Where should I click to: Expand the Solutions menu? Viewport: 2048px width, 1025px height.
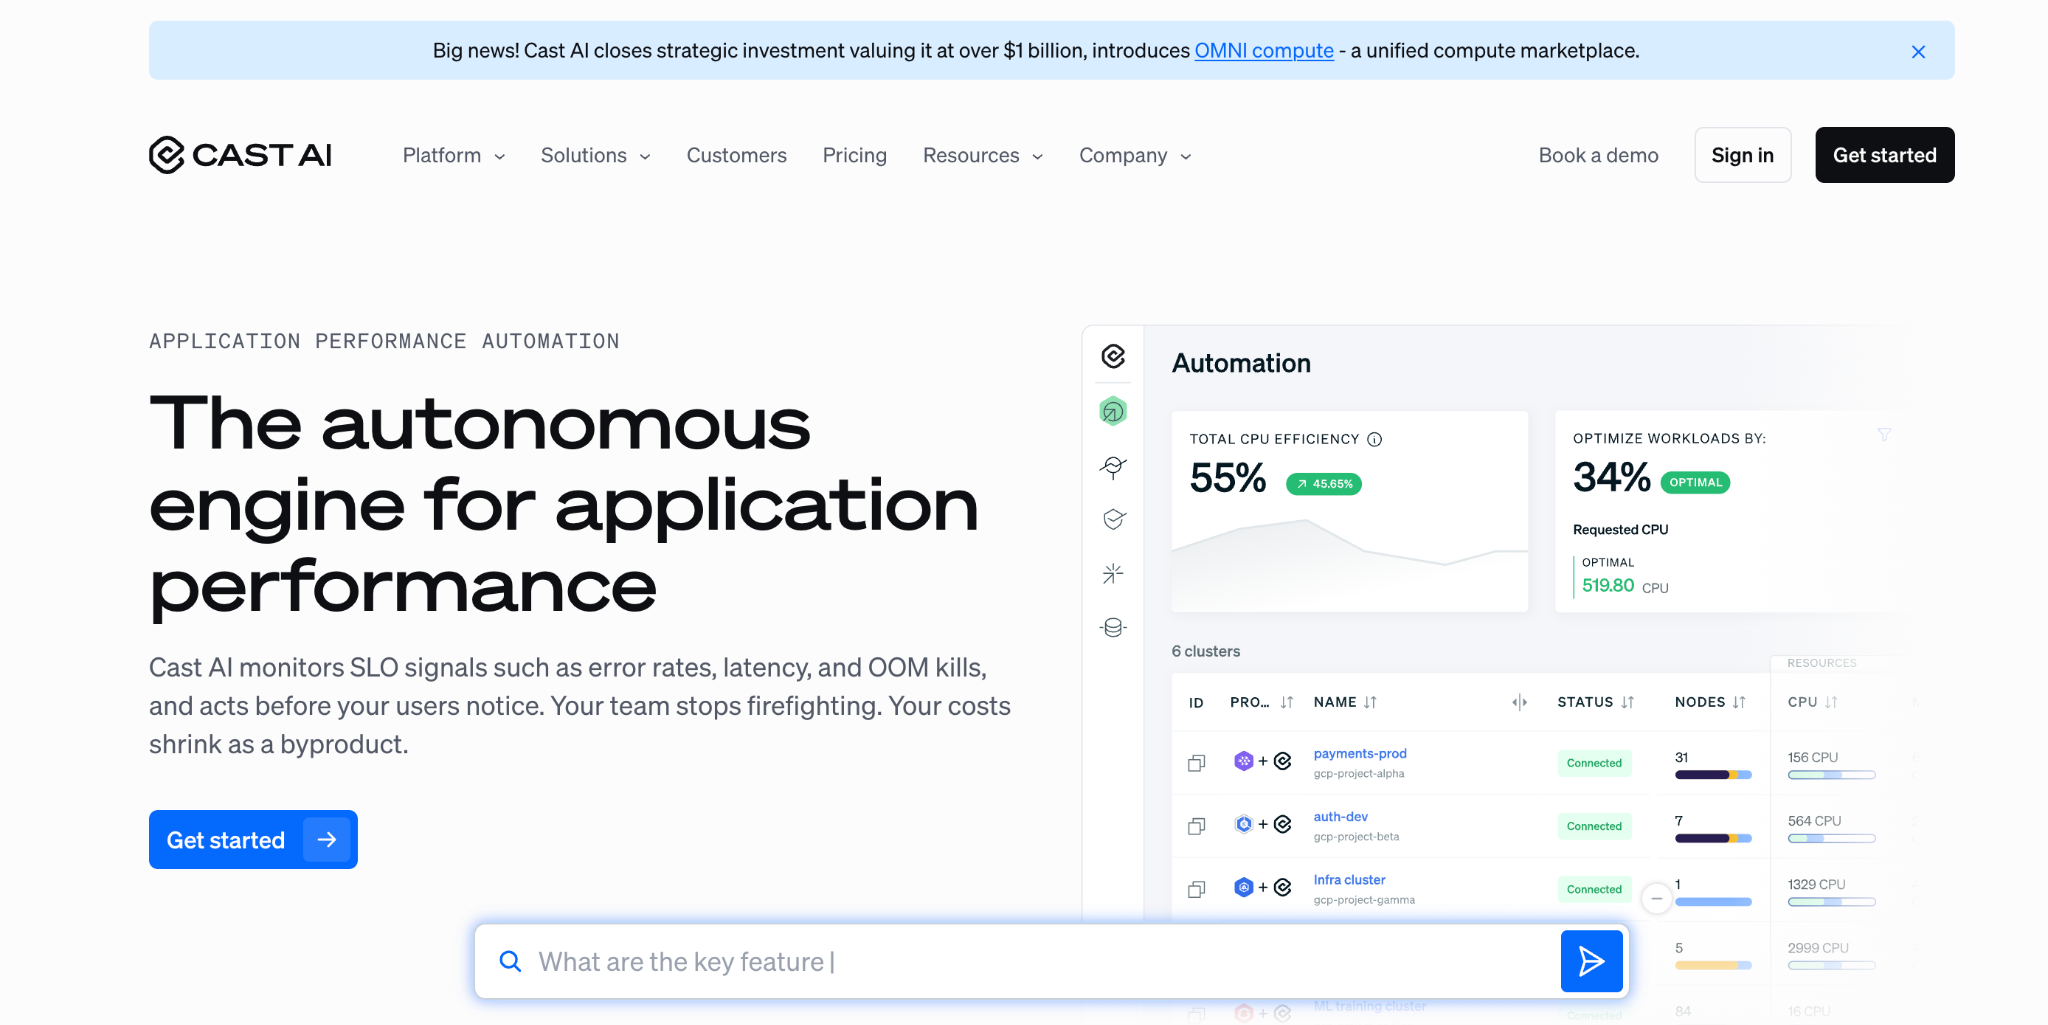tap(596, 155)
